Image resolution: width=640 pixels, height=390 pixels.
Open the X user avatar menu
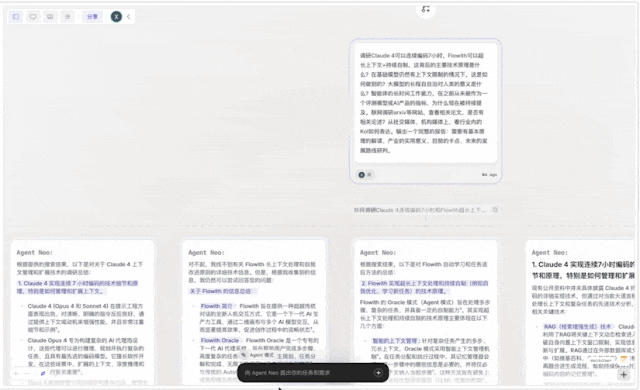click(x=116, y=17)
